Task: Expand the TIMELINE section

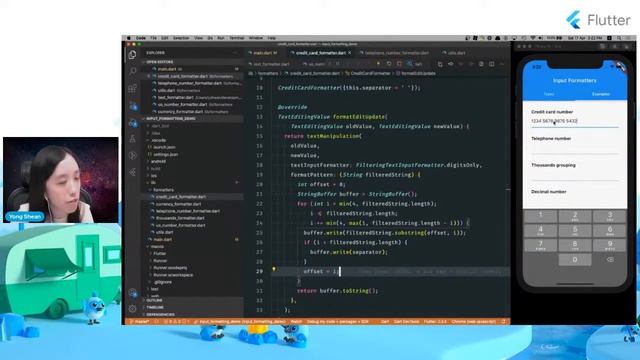Action: 155,307
